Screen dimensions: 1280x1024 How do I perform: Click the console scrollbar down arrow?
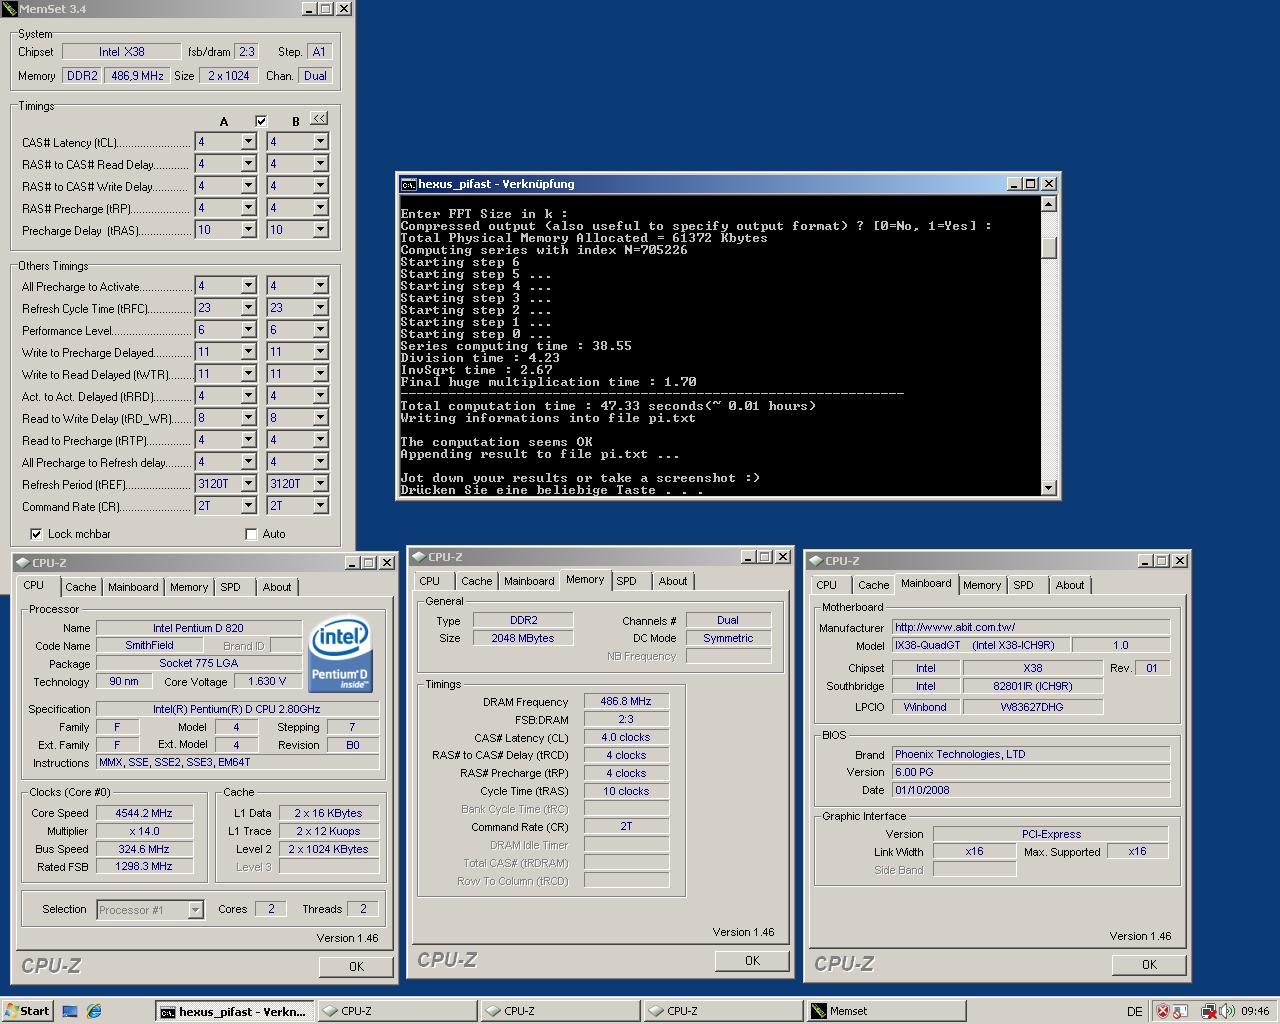[1048, 488]
